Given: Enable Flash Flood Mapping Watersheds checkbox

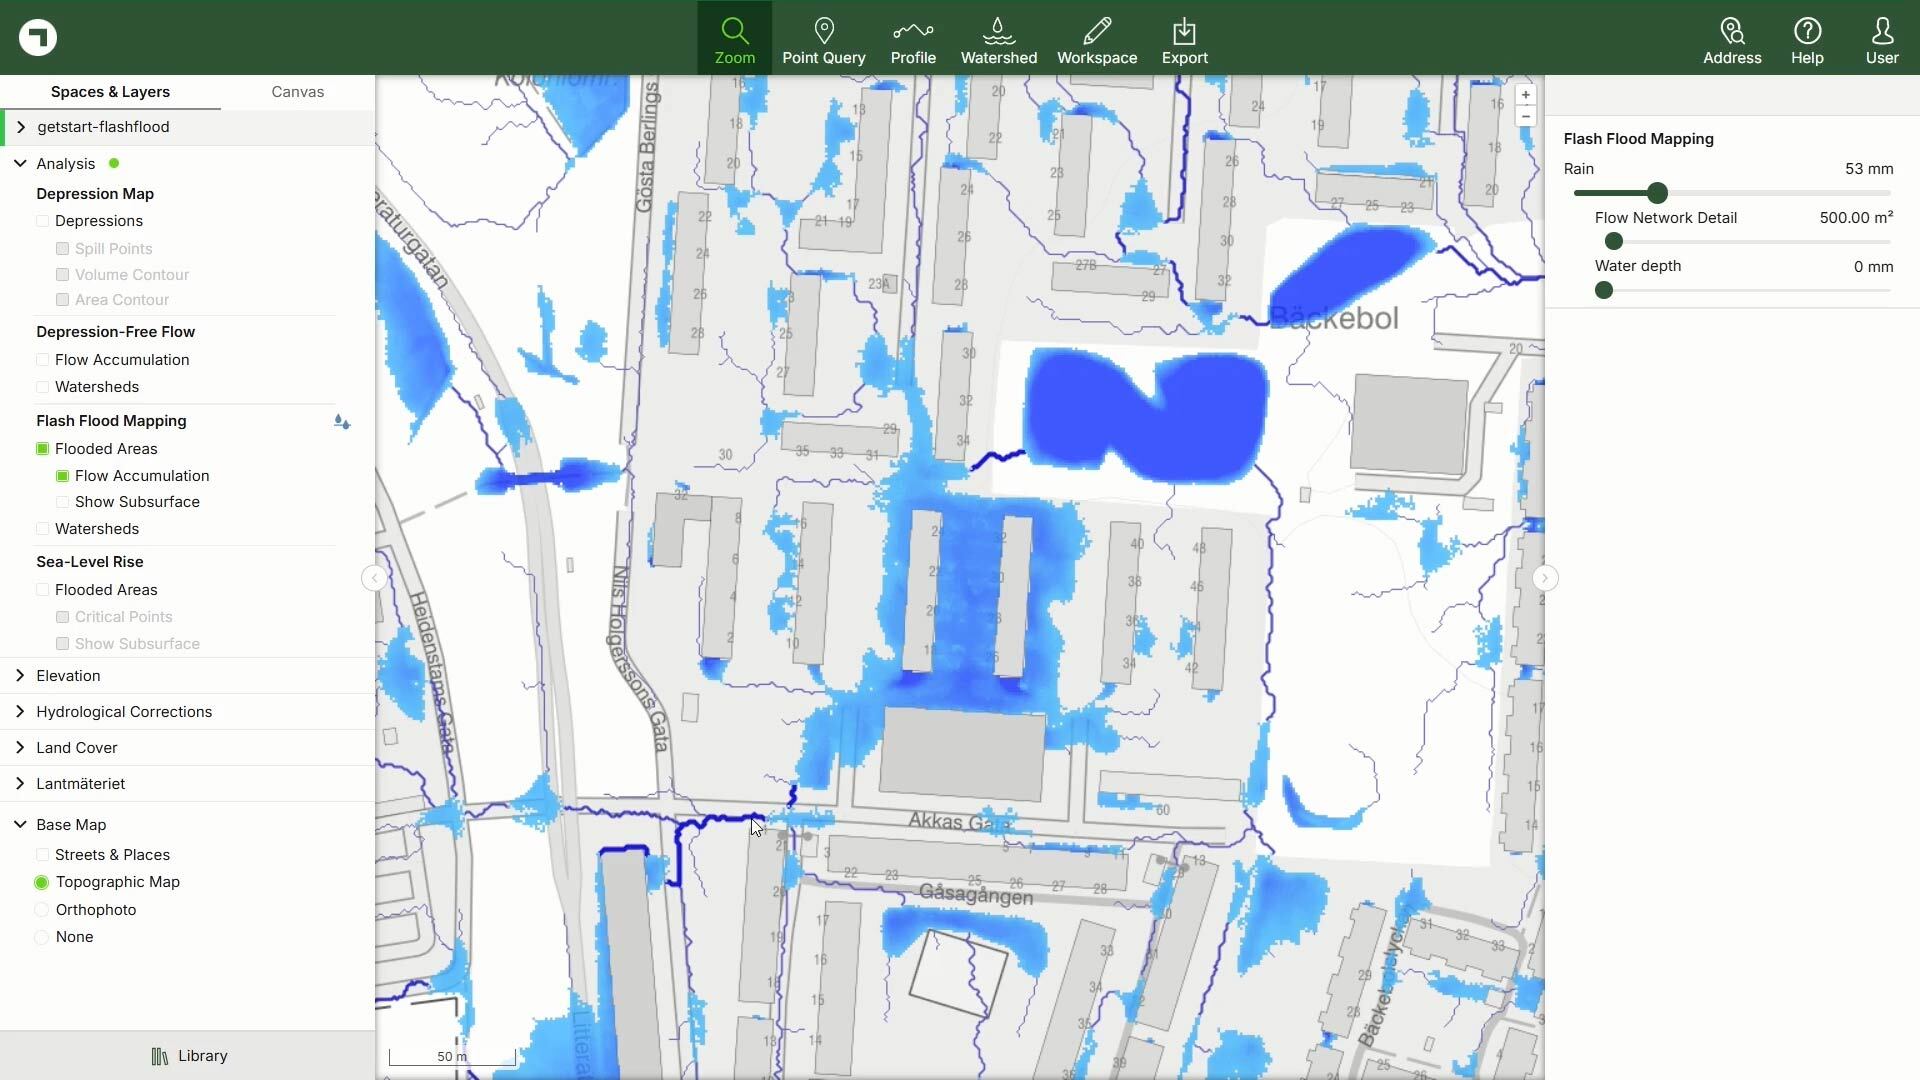Looking at the screenshot, I should point(42,529).
